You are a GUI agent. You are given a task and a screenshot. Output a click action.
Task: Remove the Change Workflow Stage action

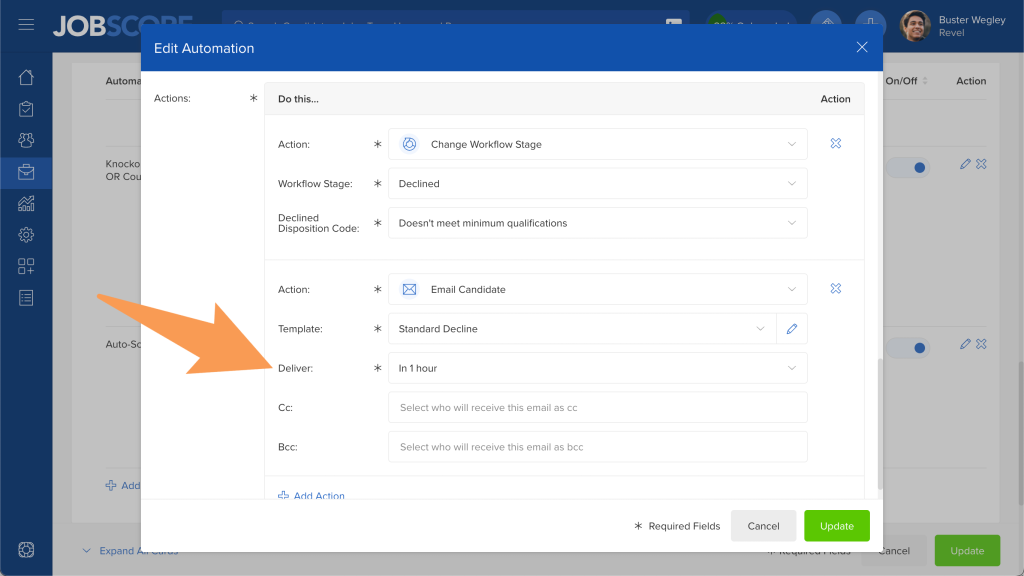point(835,144)
